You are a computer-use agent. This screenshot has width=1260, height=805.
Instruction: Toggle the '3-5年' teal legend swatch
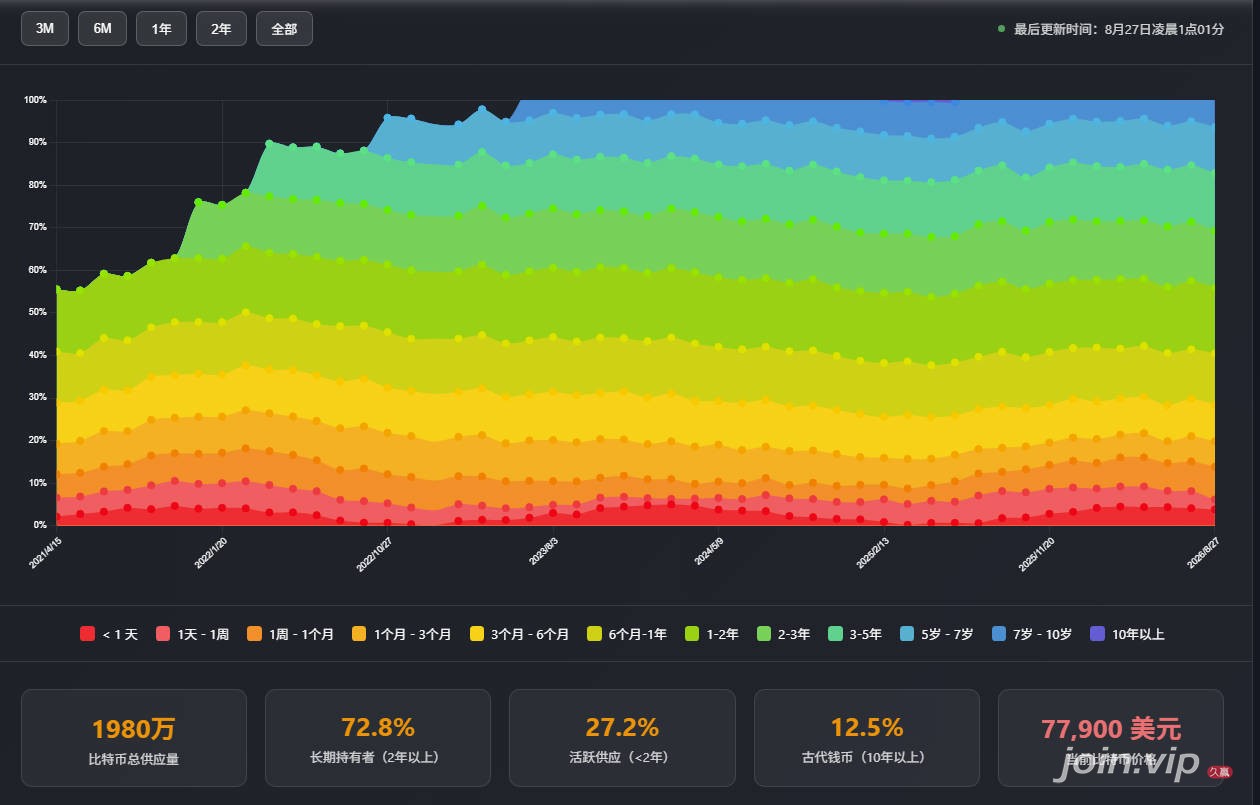pos(835,634)
